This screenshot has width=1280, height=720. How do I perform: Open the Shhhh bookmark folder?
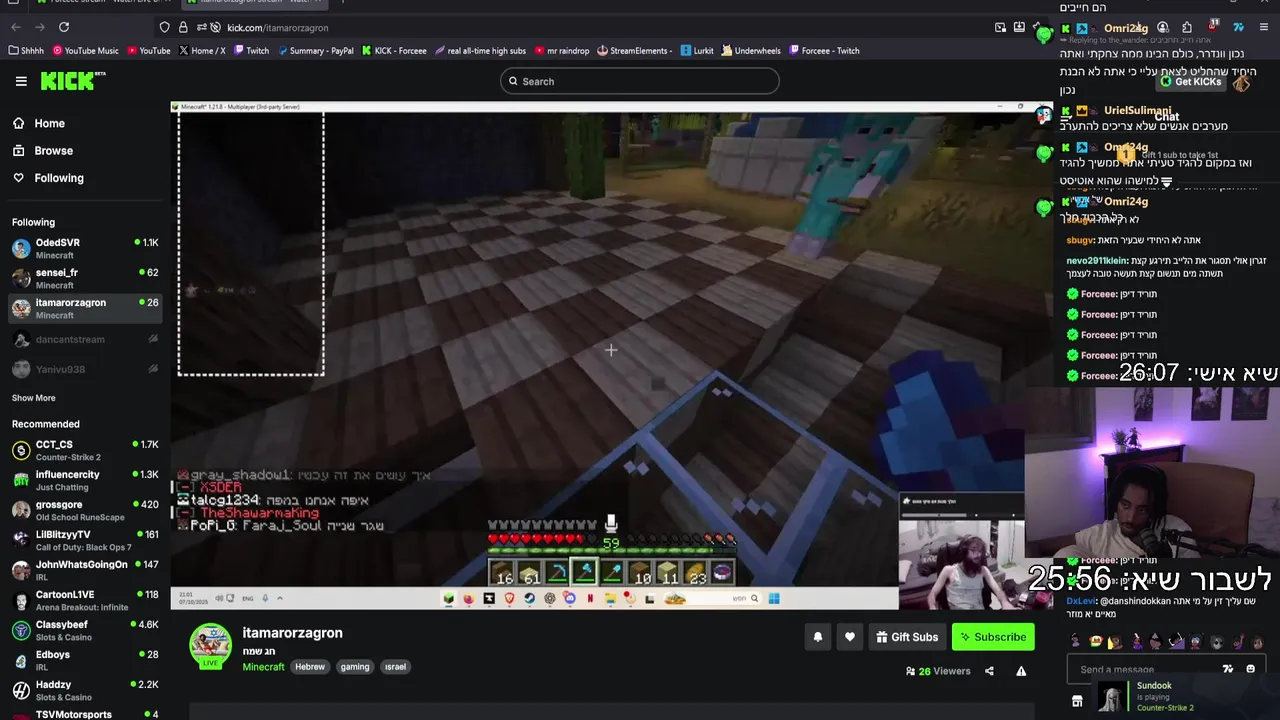(27, 50)
